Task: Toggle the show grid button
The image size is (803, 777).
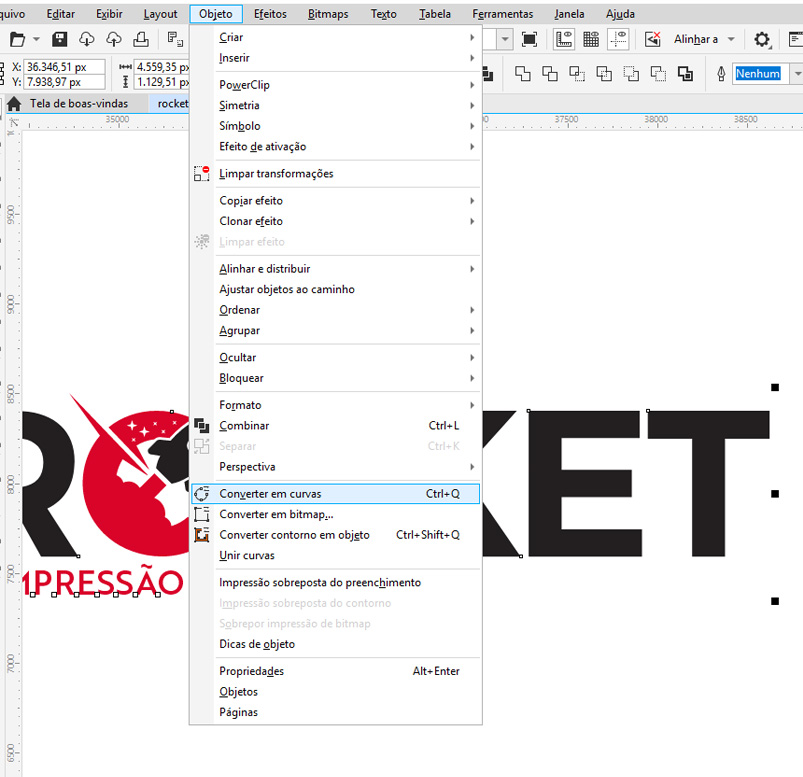Action: click(x=591, y=39)
